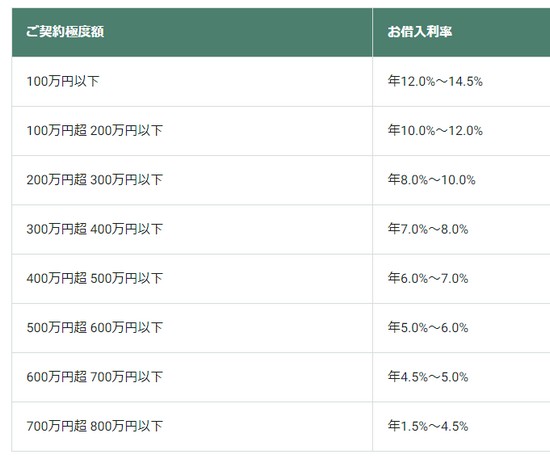
Task: Click the 400万円超 500万円以下 label
Action: coord(95,279)
